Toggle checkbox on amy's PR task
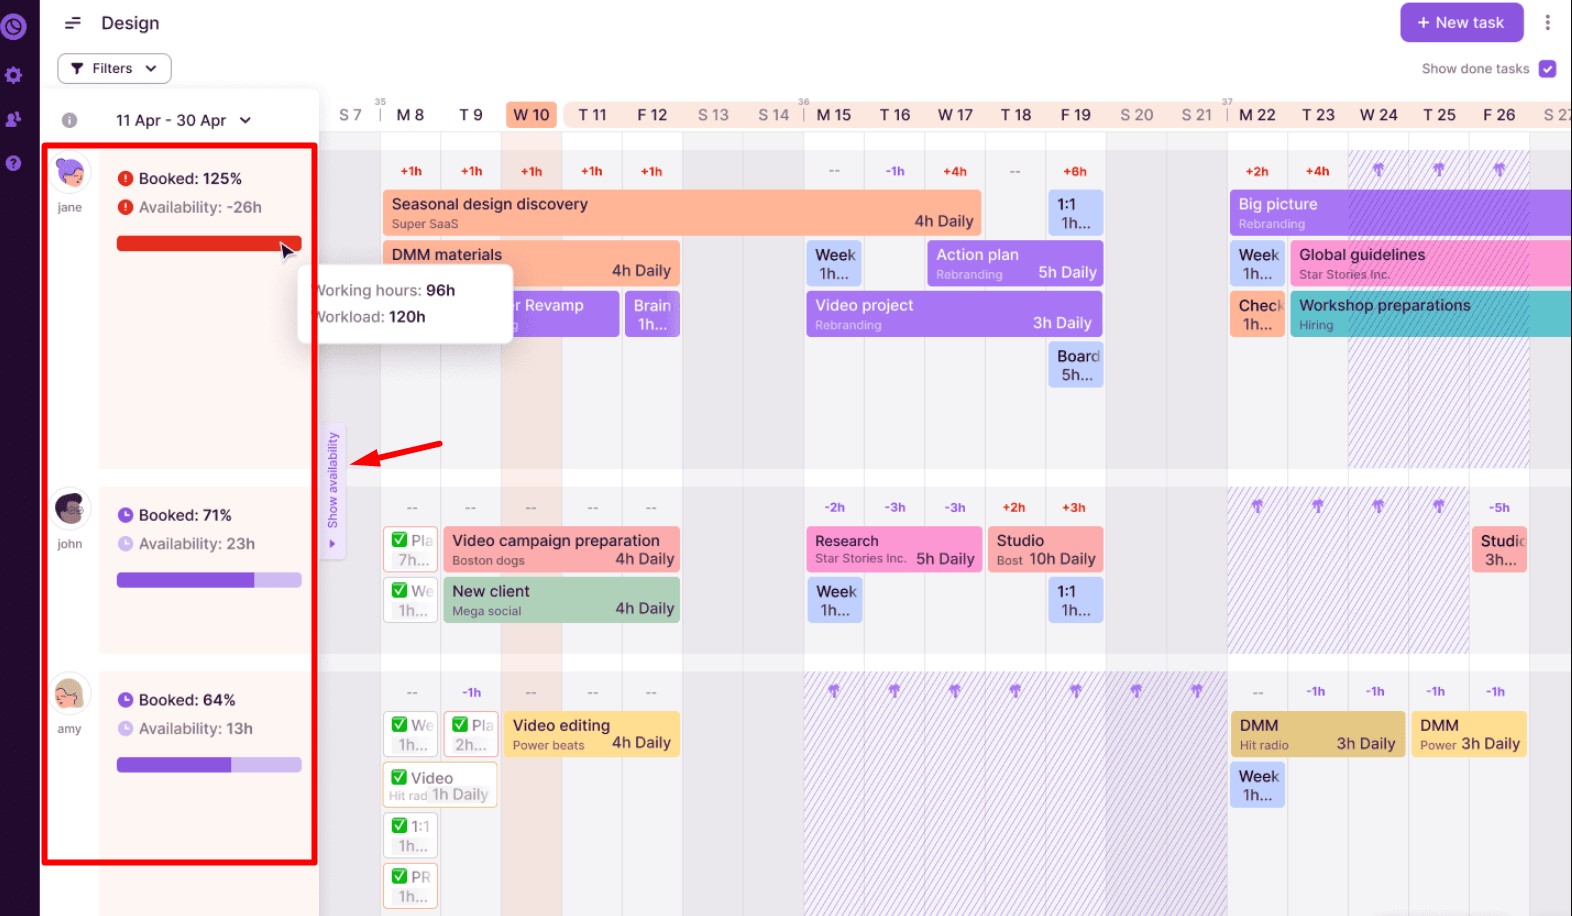 click(399, 877)
